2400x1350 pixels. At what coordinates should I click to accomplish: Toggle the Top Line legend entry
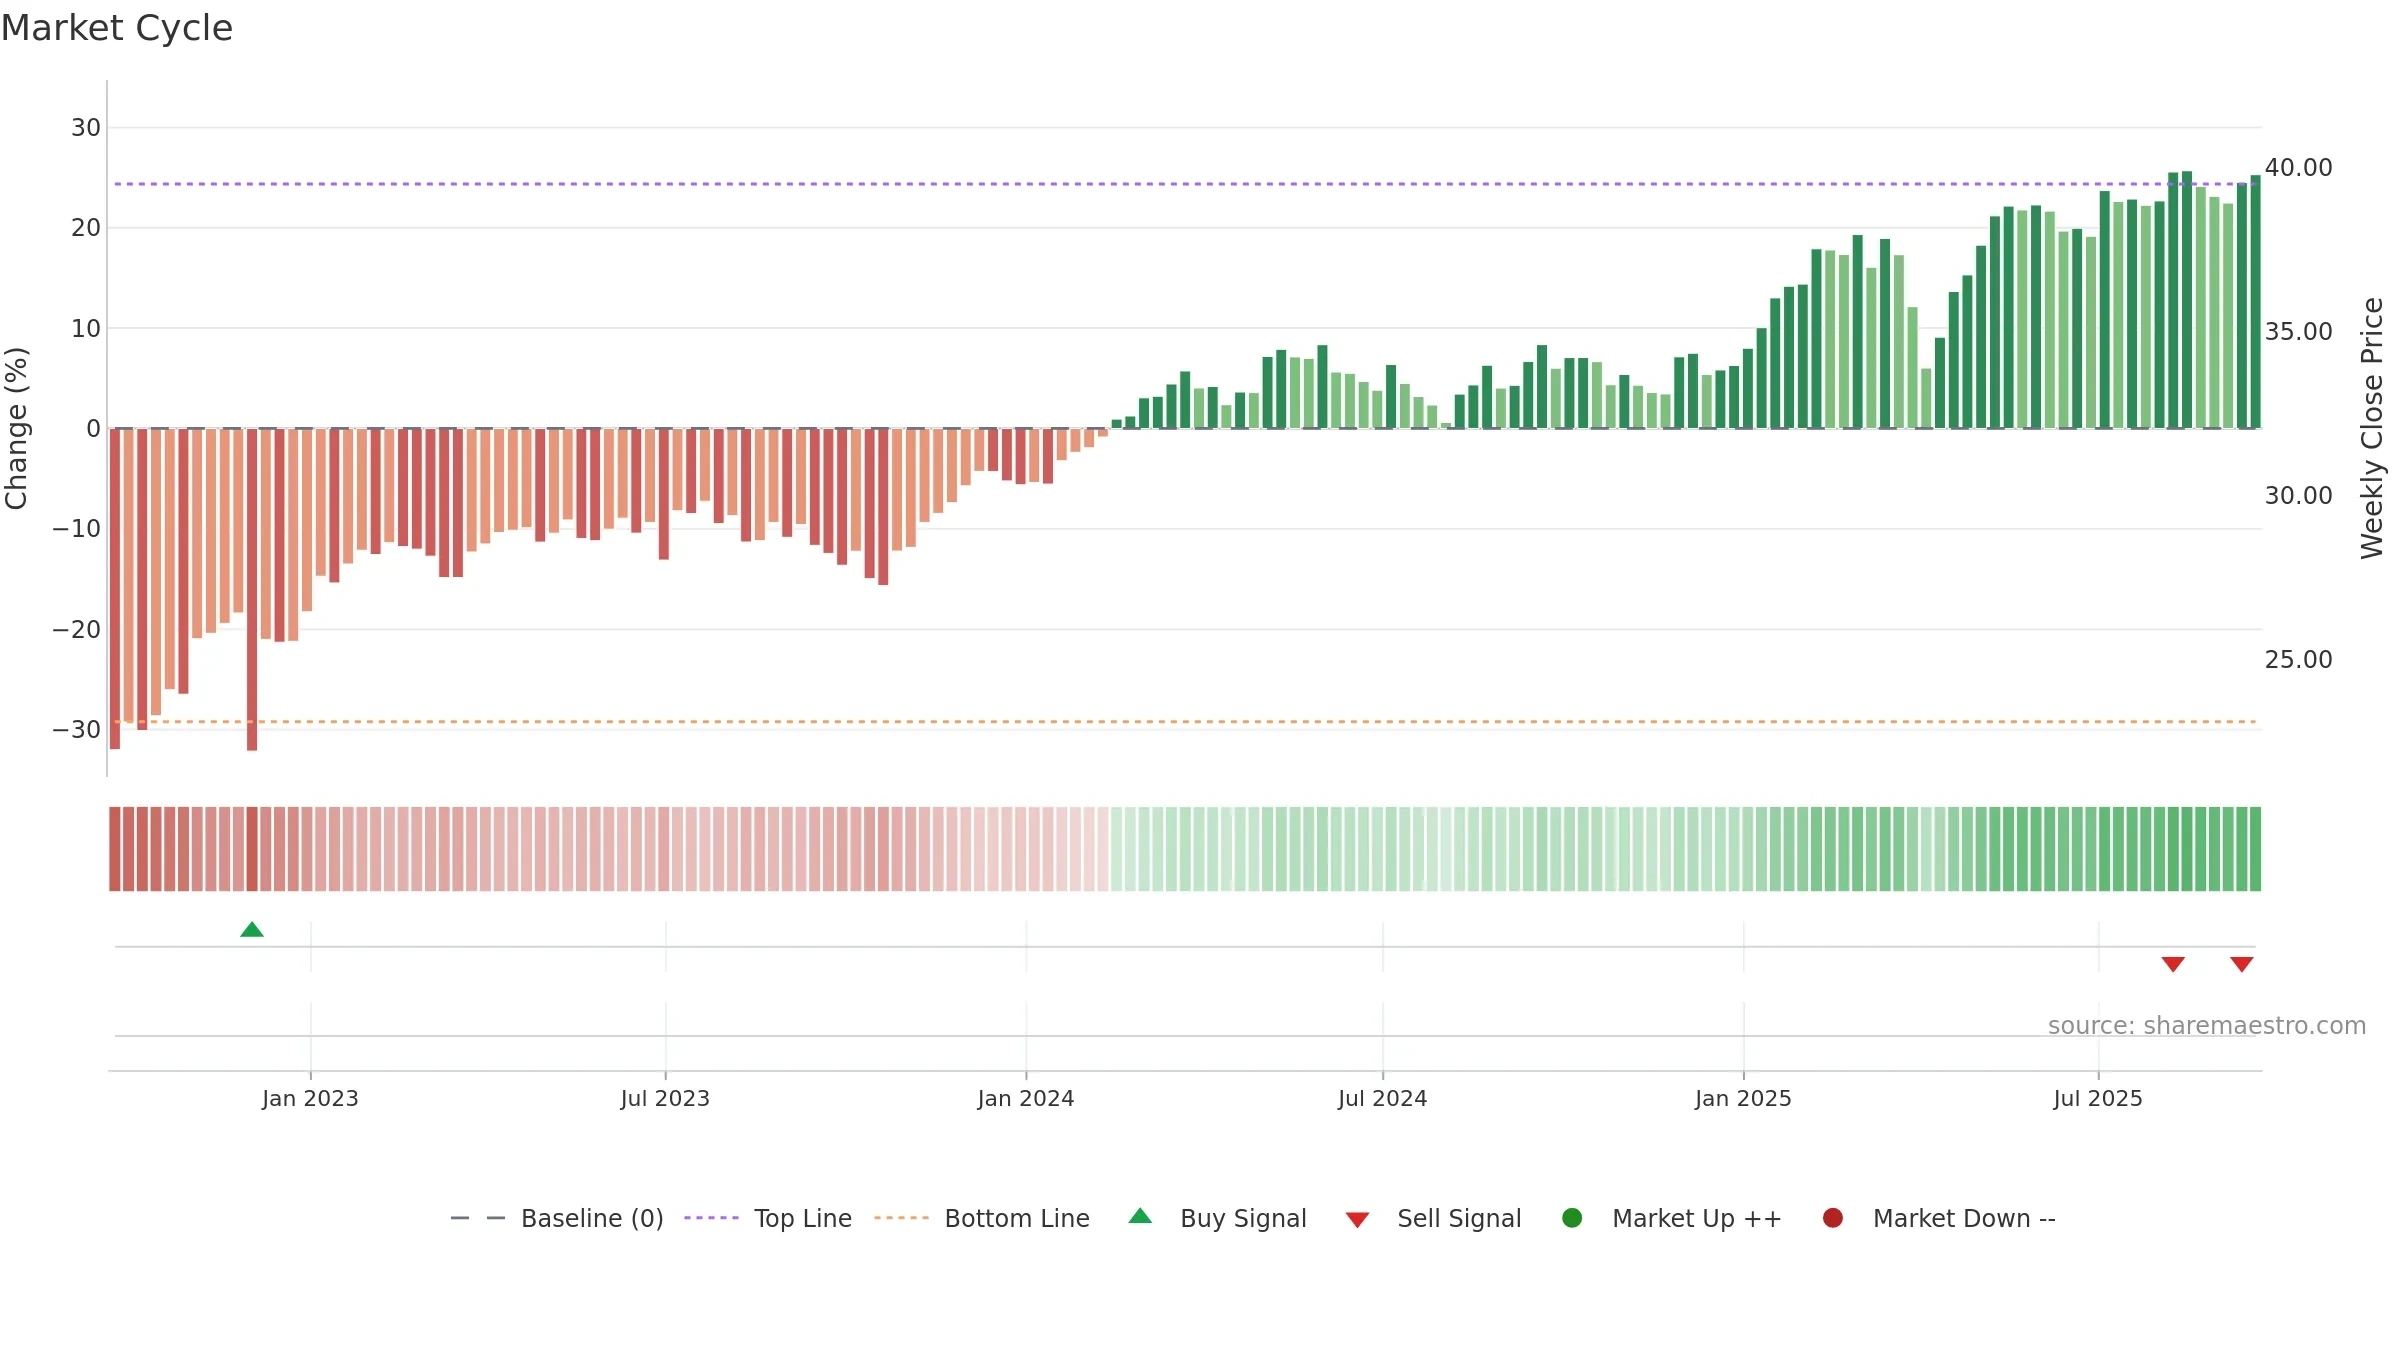(x=768, y=1218)
